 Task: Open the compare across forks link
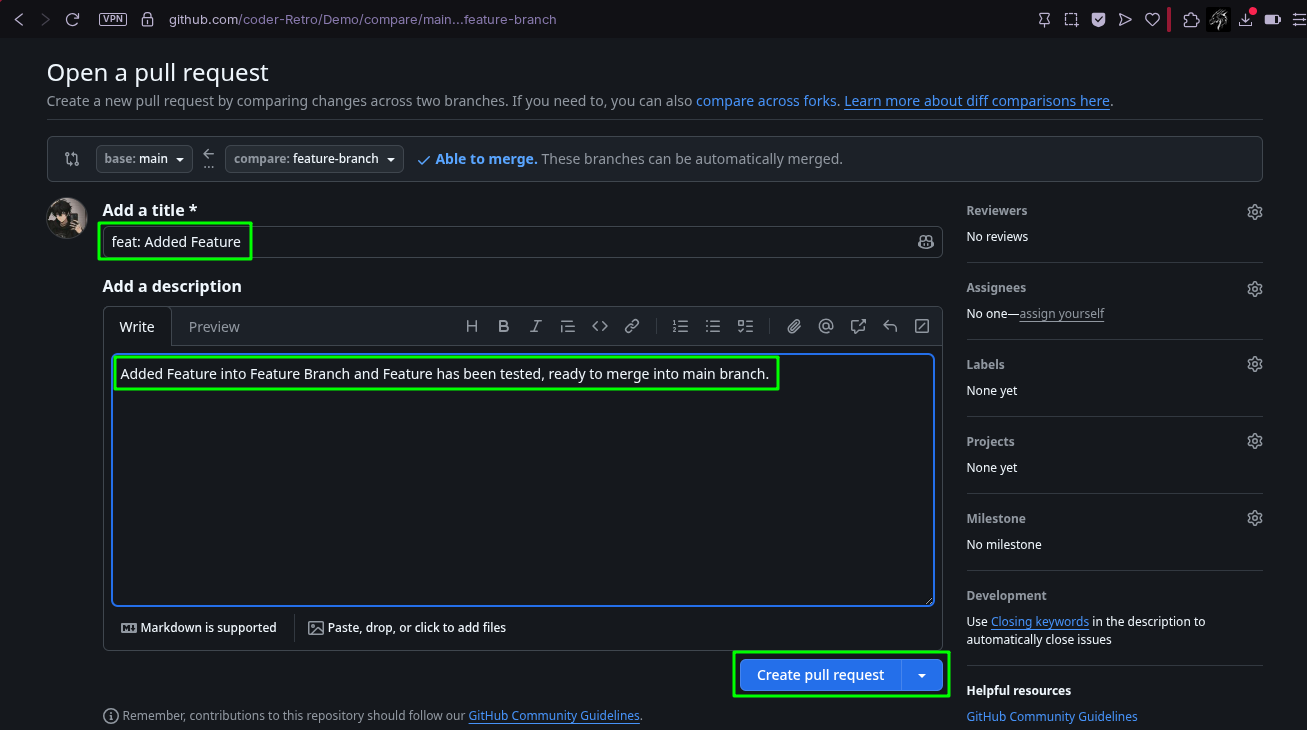click(766, 101)
